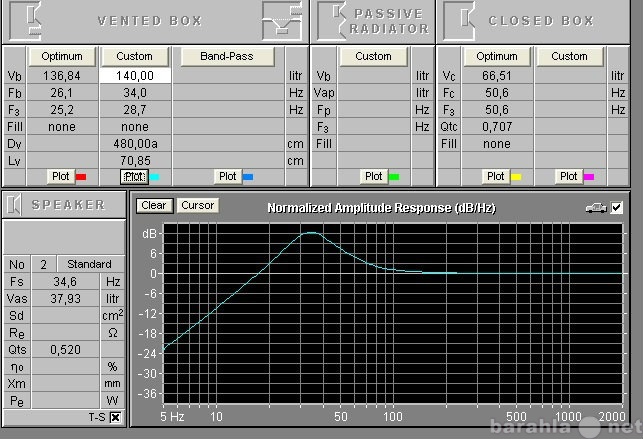
Task: Click the blue Band-Pass color swatch
Action: (248, 177)
